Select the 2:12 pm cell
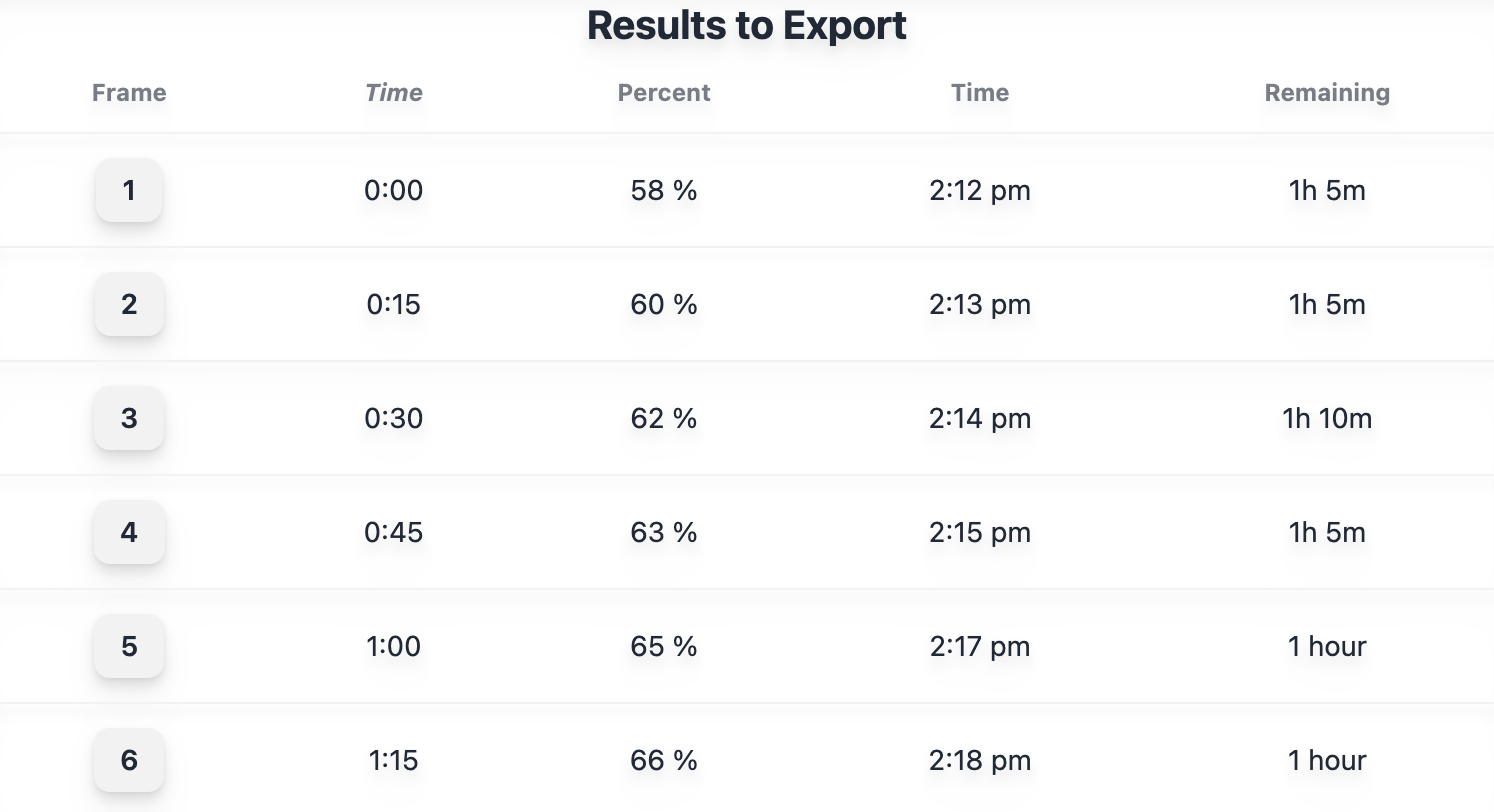 980,190
